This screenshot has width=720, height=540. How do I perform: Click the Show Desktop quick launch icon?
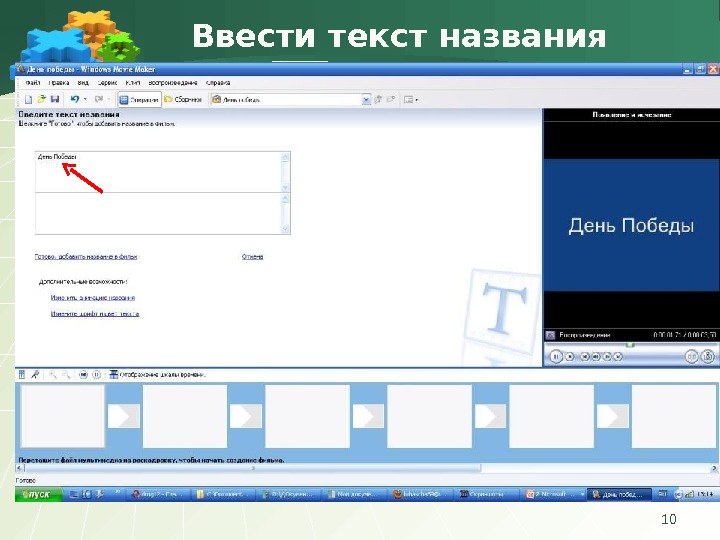pyautogui.click(x=73, y=494)
